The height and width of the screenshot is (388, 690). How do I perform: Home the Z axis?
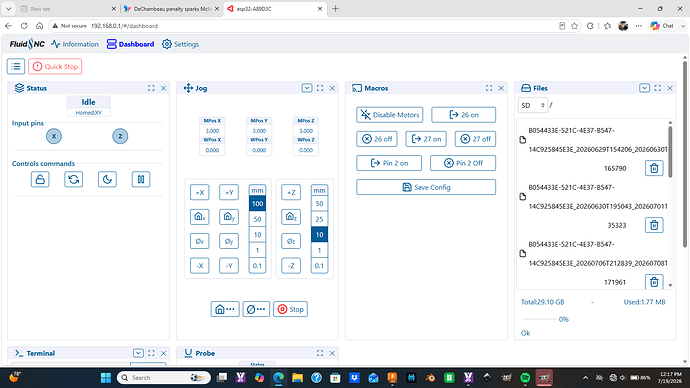tap(291, 216)
